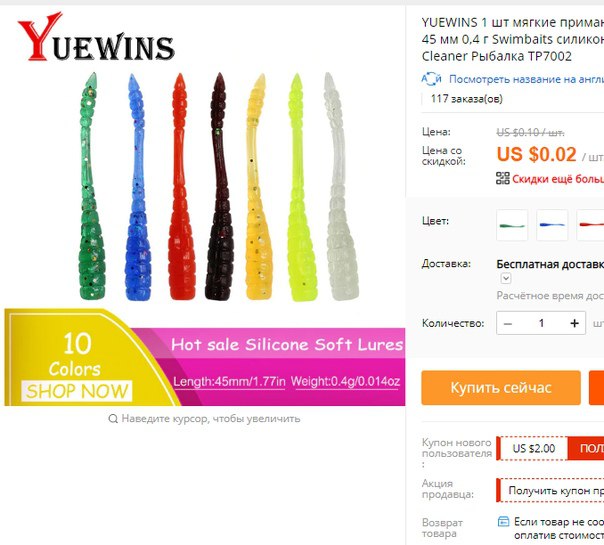Decrease quantity with the minus button
Screen dimensions: 604x545
508,323
